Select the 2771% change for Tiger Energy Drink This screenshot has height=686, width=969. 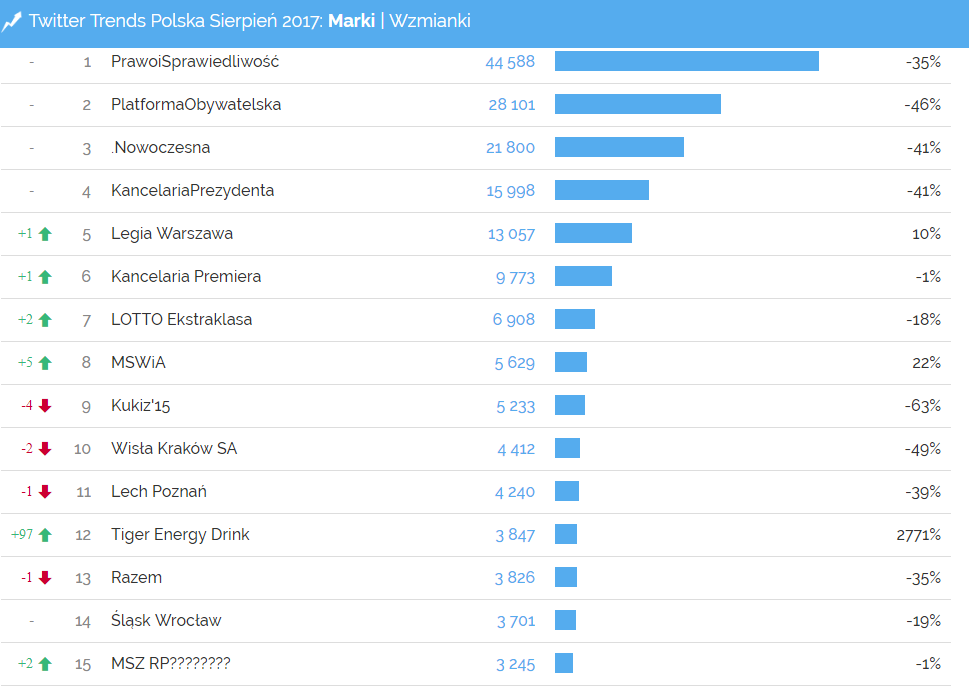[x=918, y=535]
